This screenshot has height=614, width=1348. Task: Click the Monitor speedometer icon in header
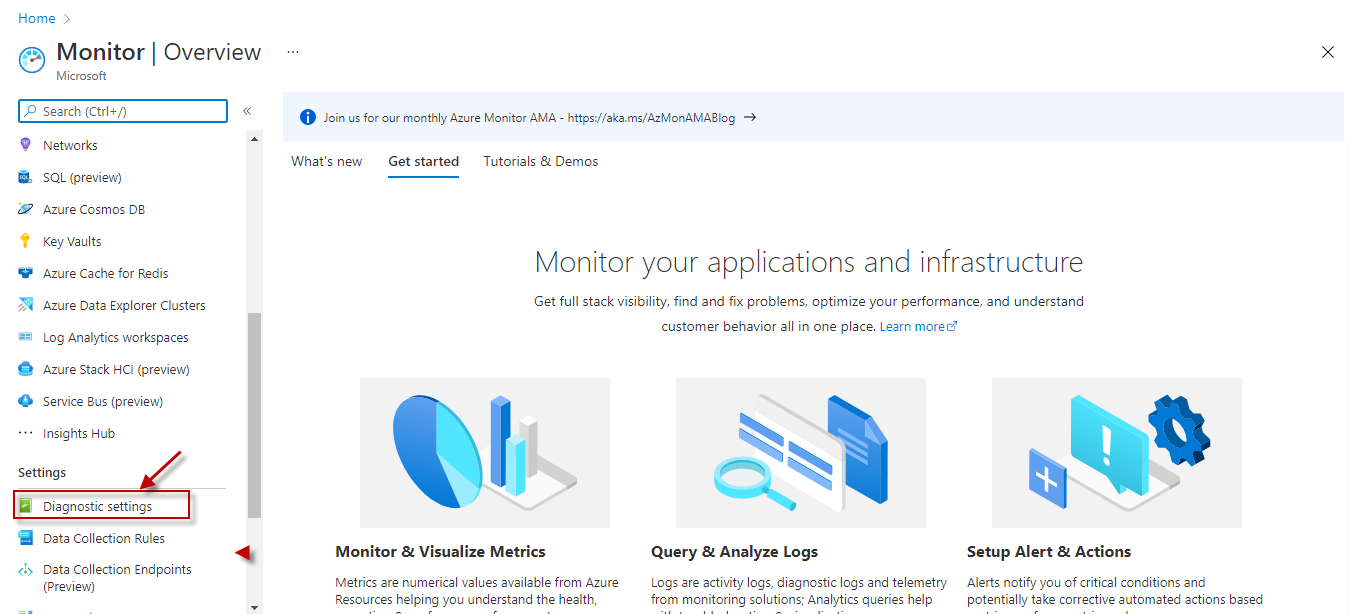(32, 59)
